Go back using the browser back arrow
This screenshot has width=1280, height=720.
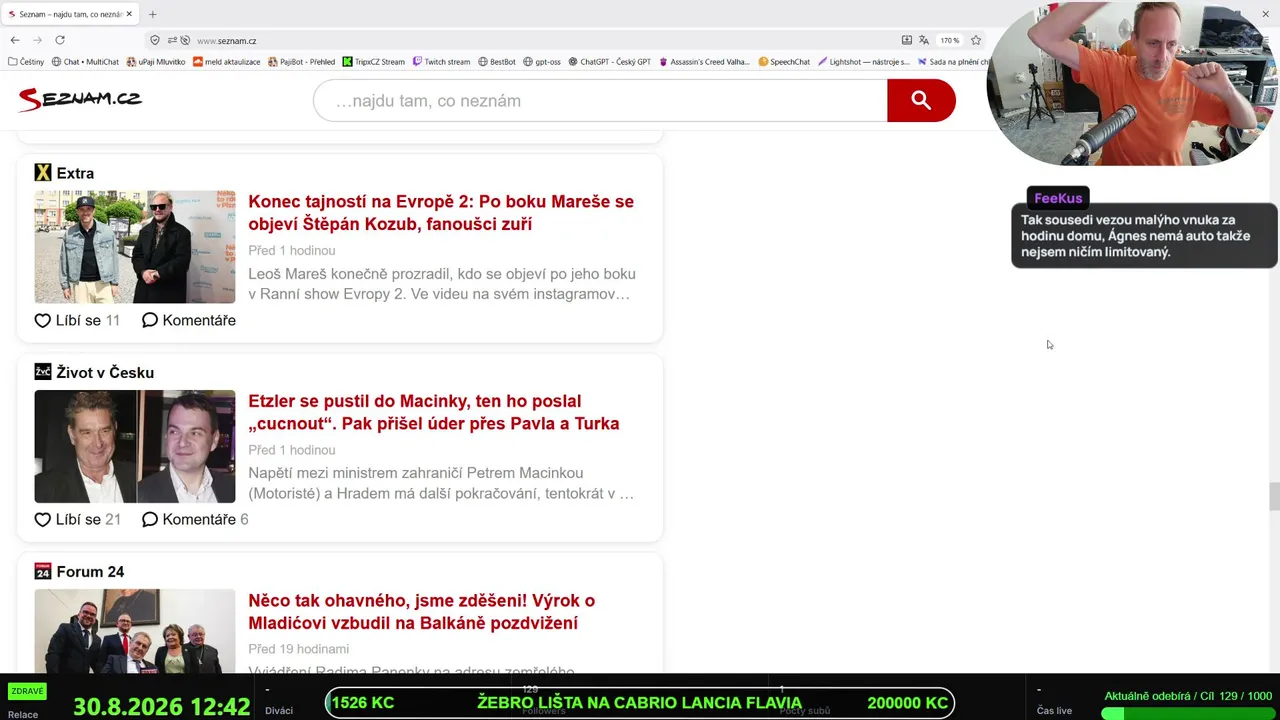click(x=15, y=40)
